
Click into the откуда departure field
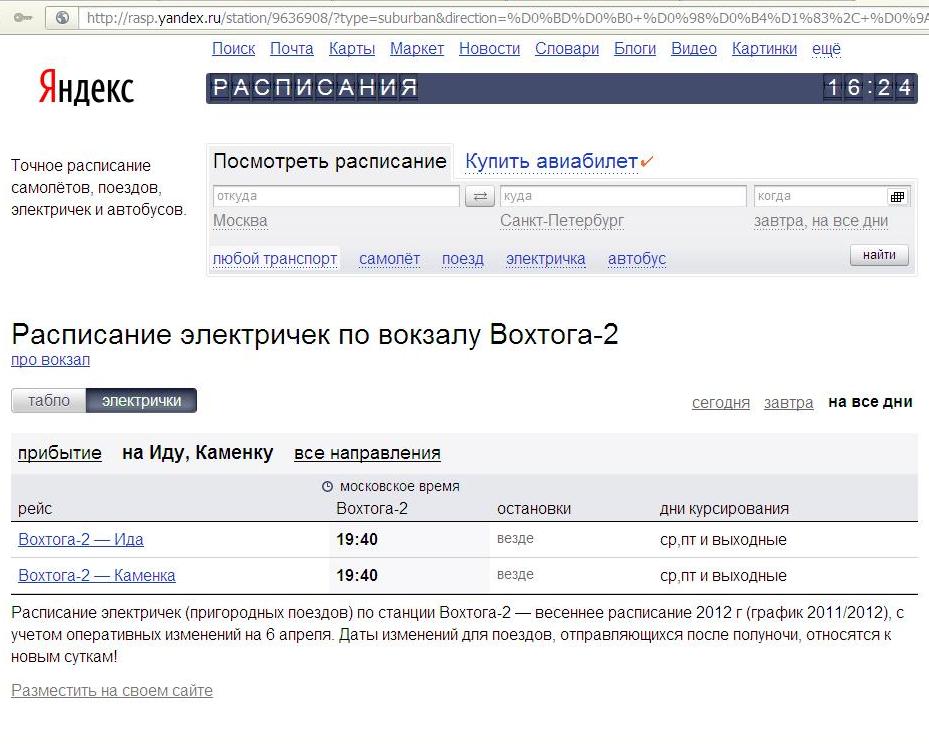pos(336,196)
